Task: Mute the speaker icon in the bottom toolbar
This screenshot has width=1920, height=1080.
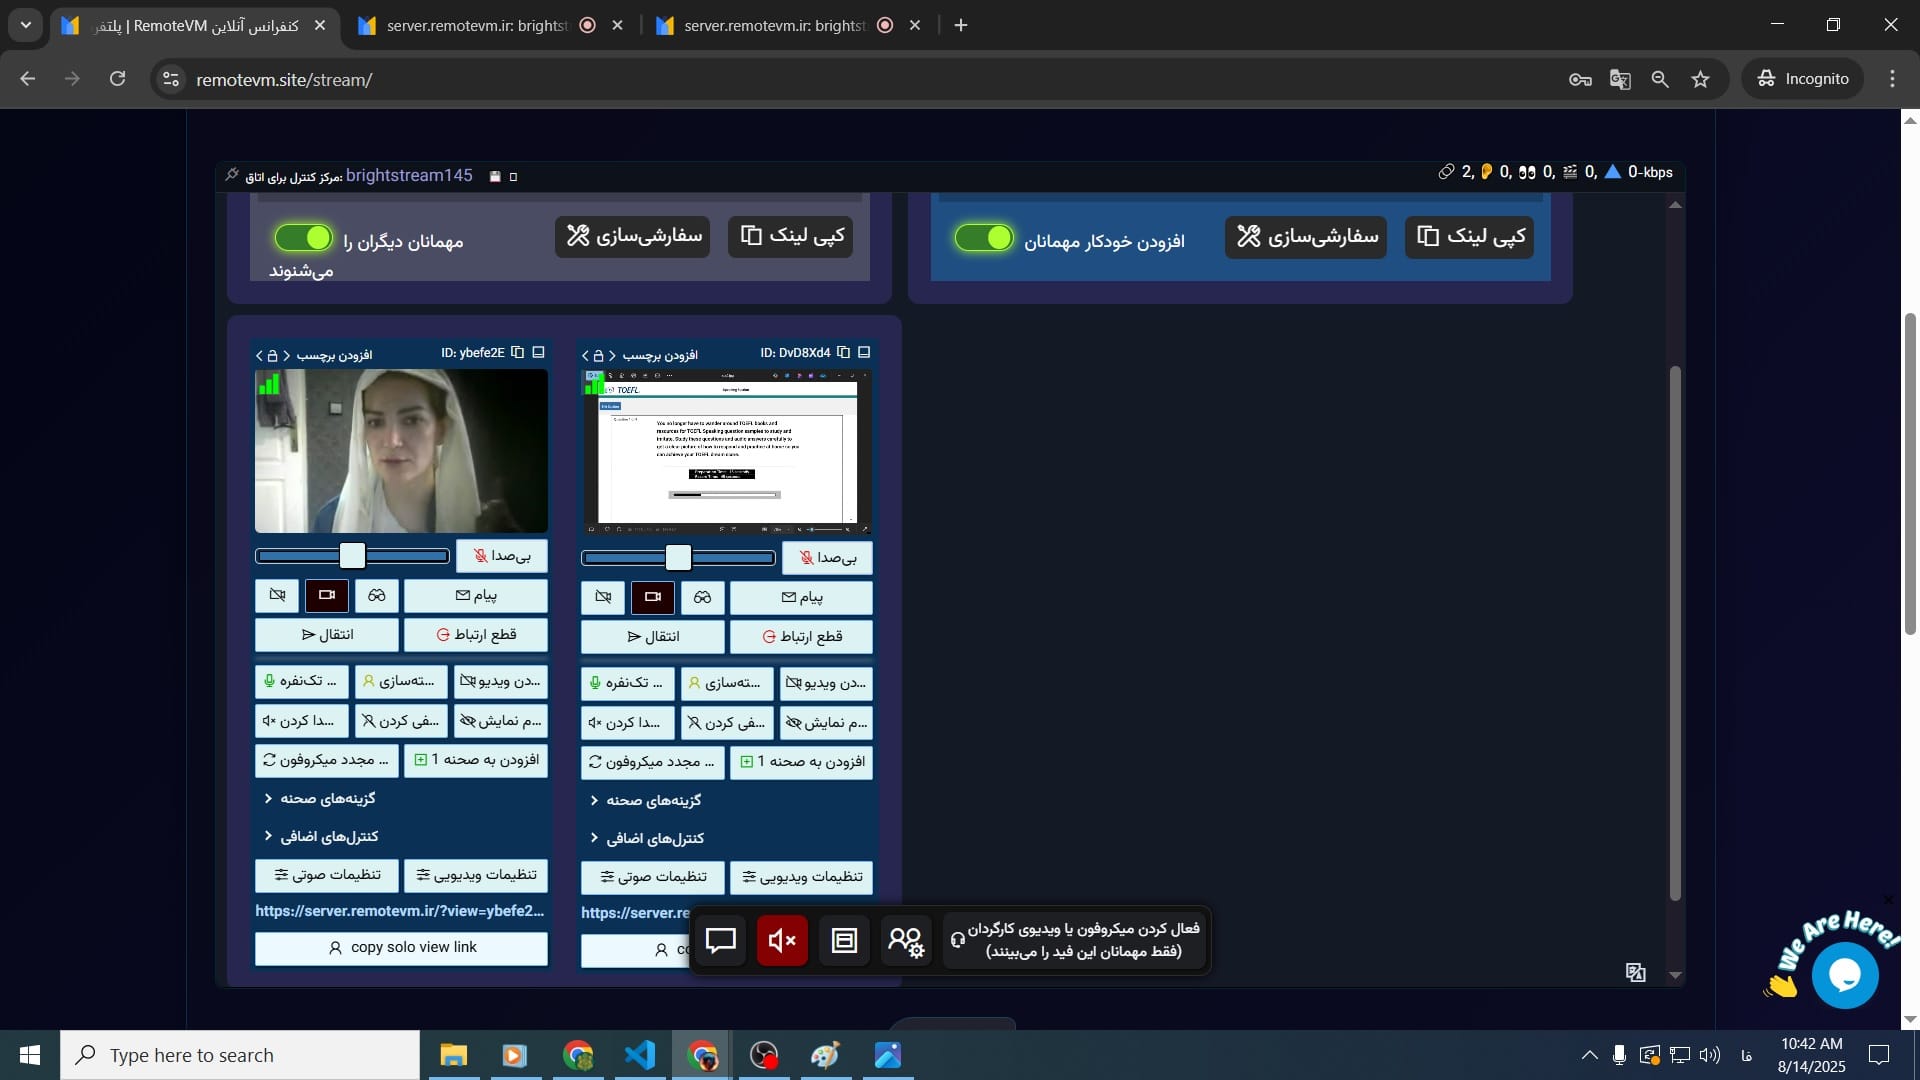Action: point(782,940)
